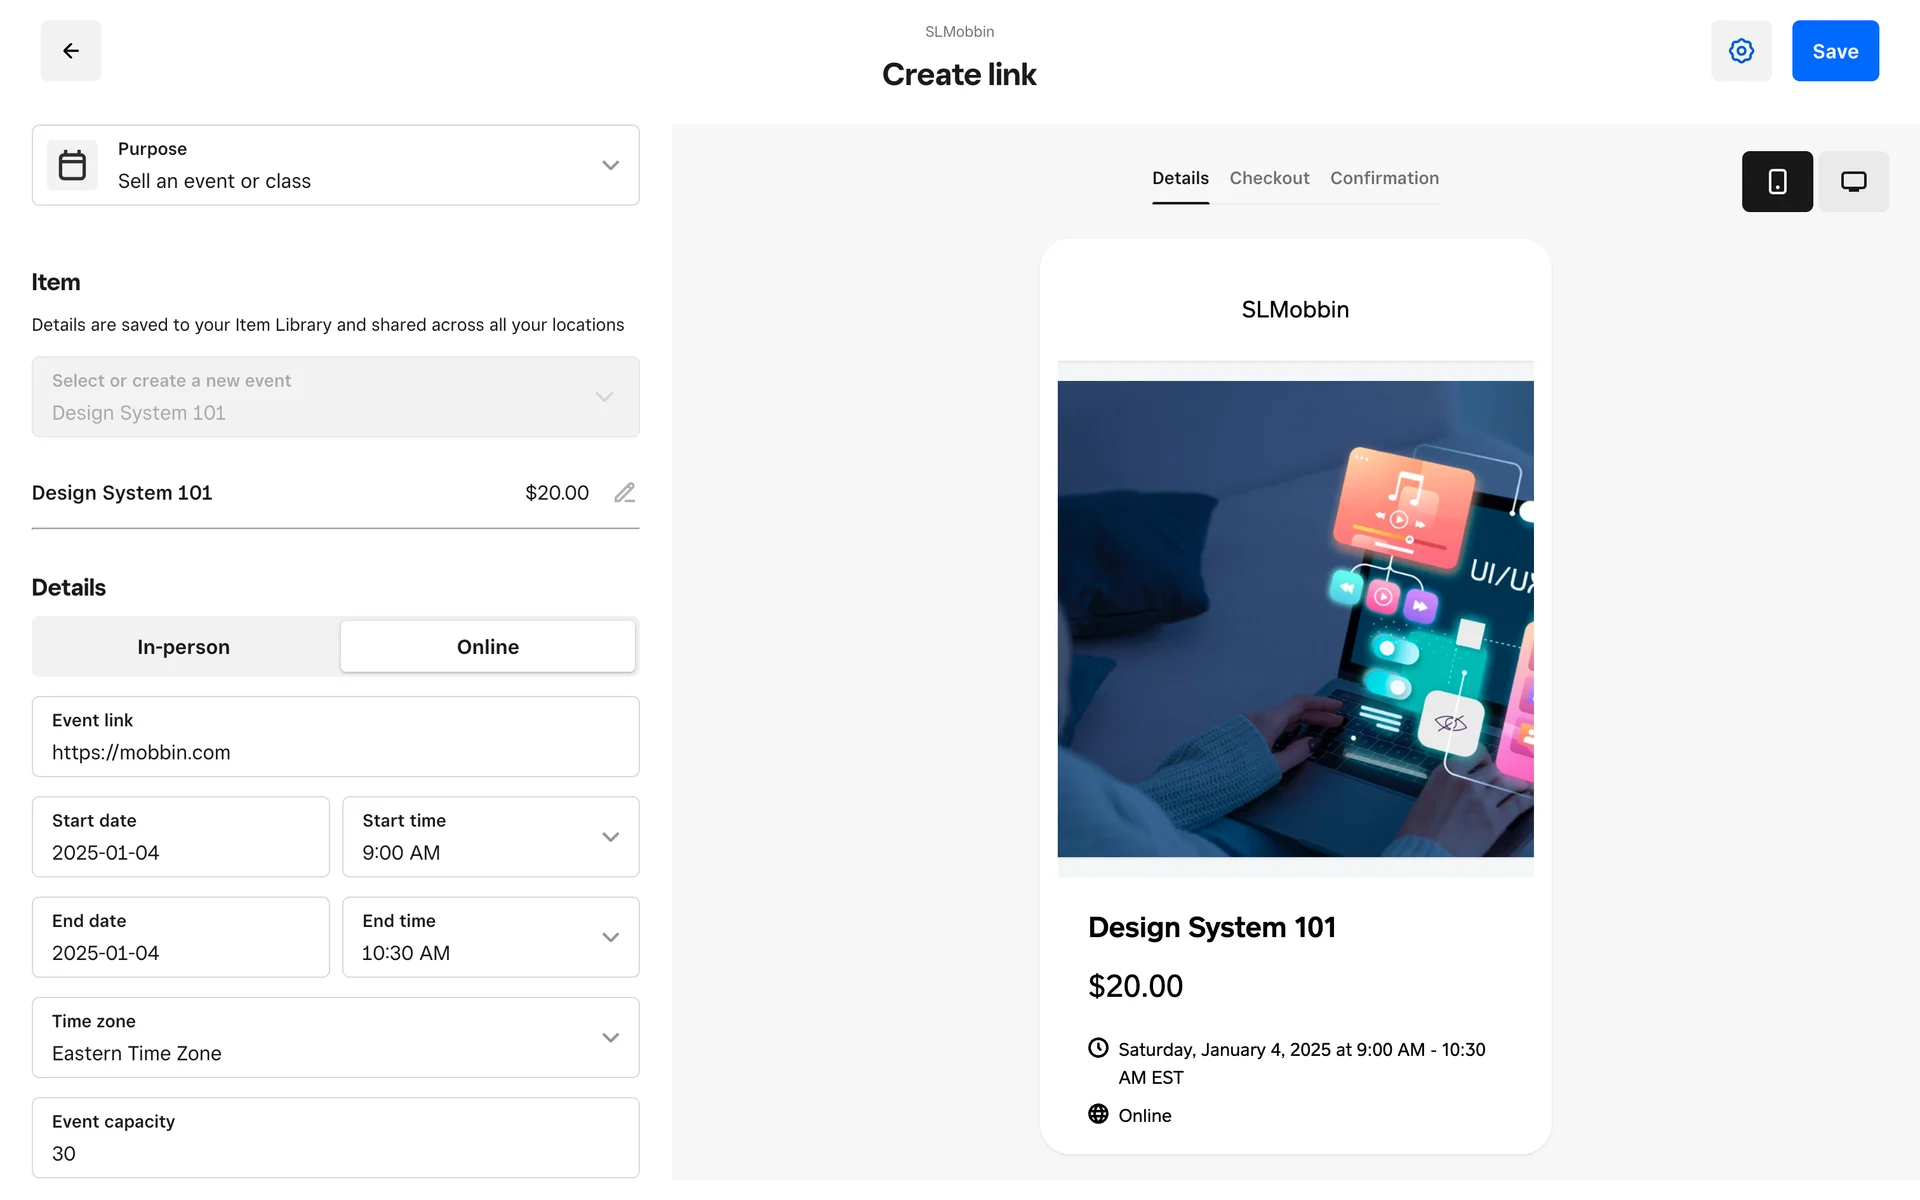This screenshot has width=1920, height=1200.
Task: Switch to the Confirmation tab
Action: click(1384, 178)
